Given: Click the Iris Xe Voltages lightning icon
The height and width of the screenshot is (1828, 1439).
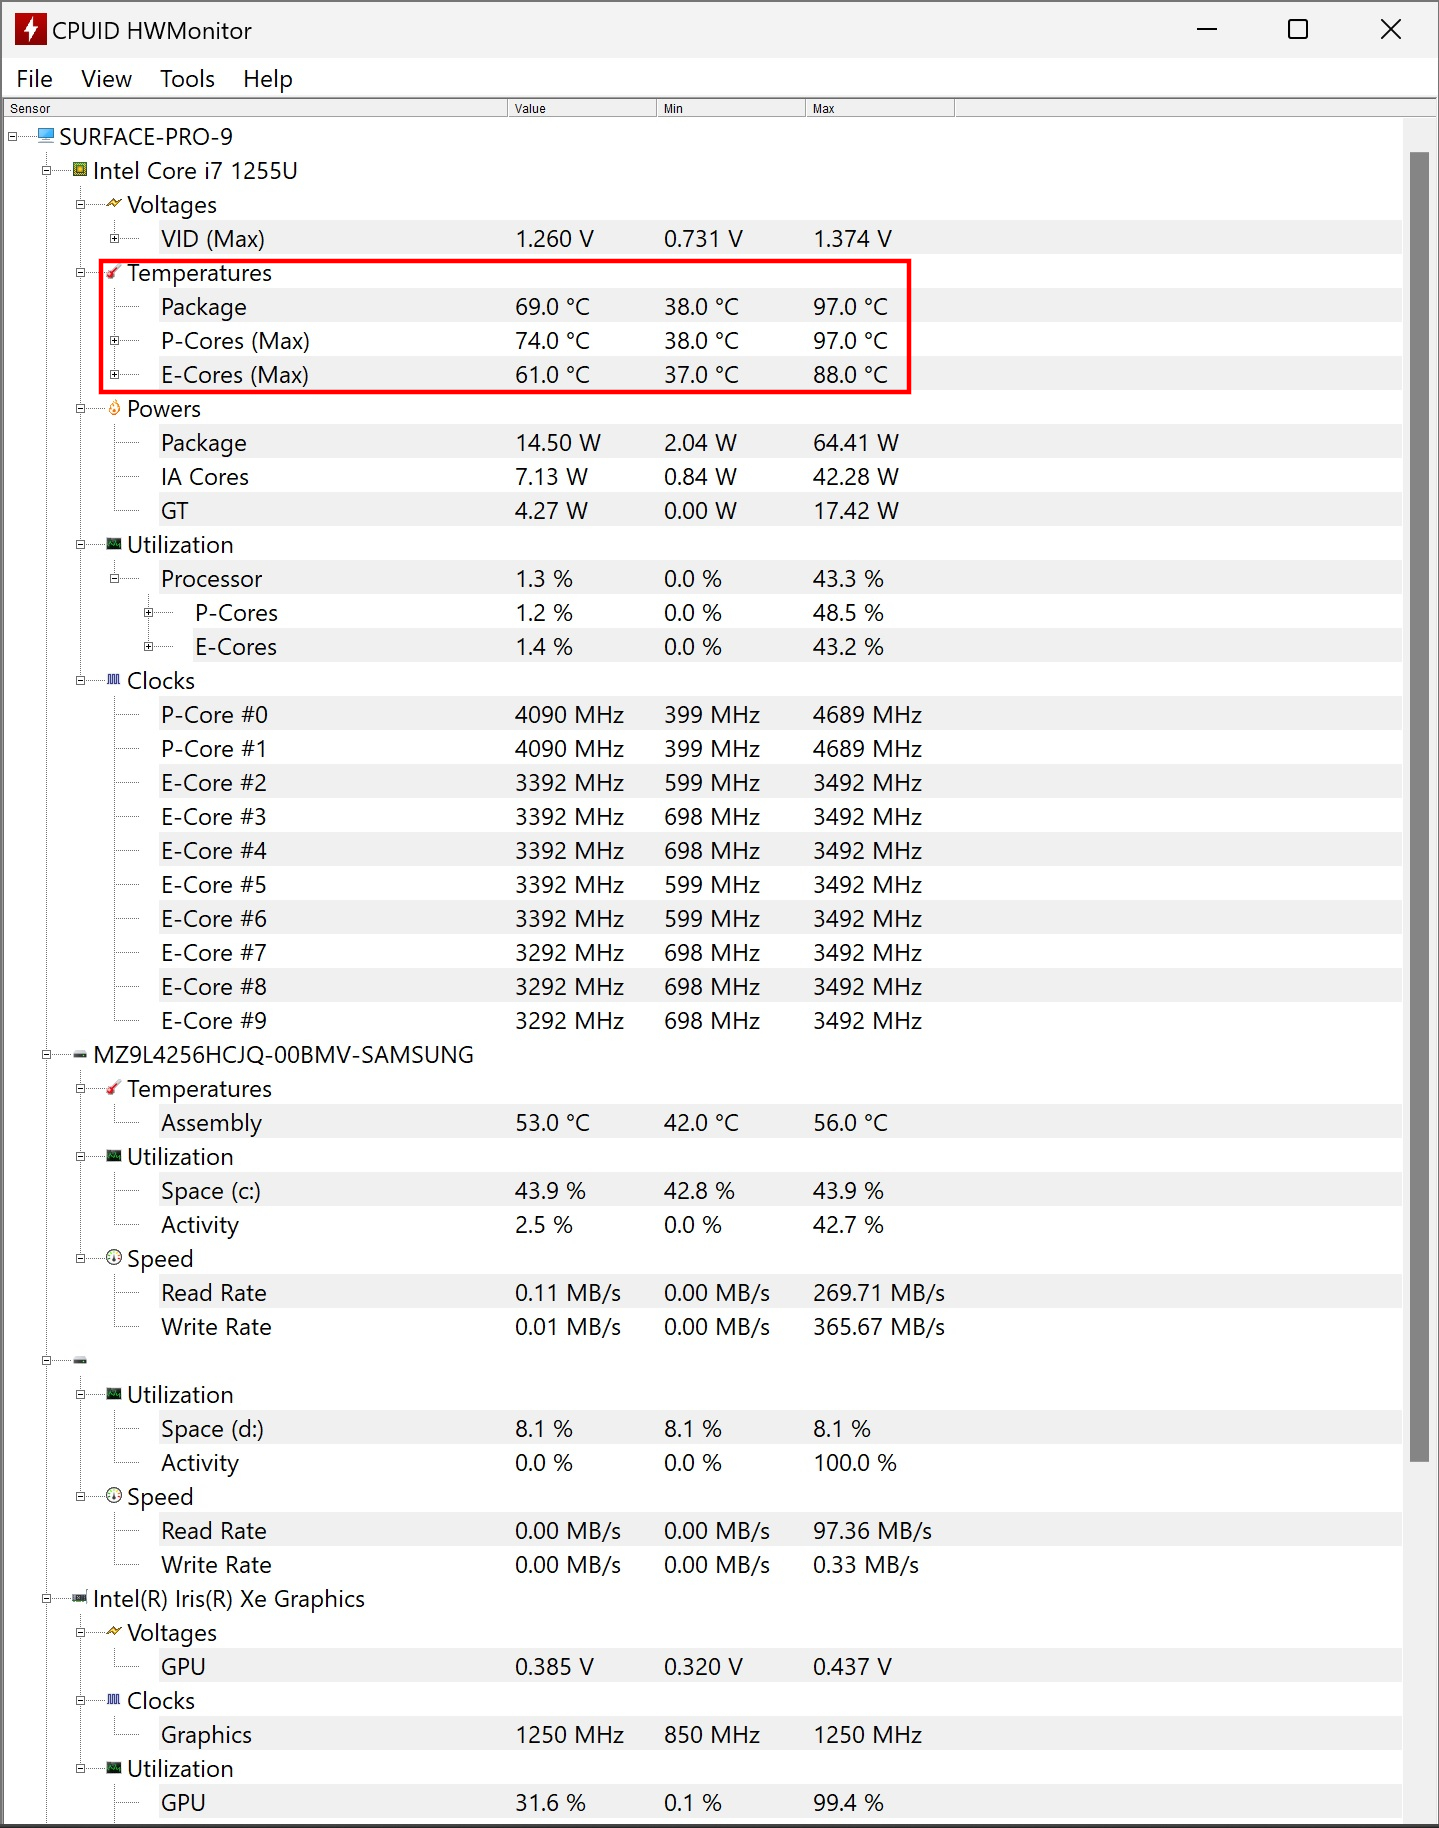Looking at the screenshot, I should pos(114,1631).
